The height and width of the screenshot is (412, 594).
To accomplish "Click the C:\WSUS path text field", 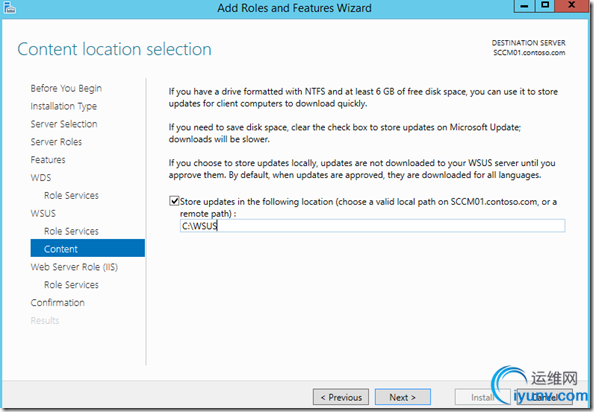I will point(372,226).
